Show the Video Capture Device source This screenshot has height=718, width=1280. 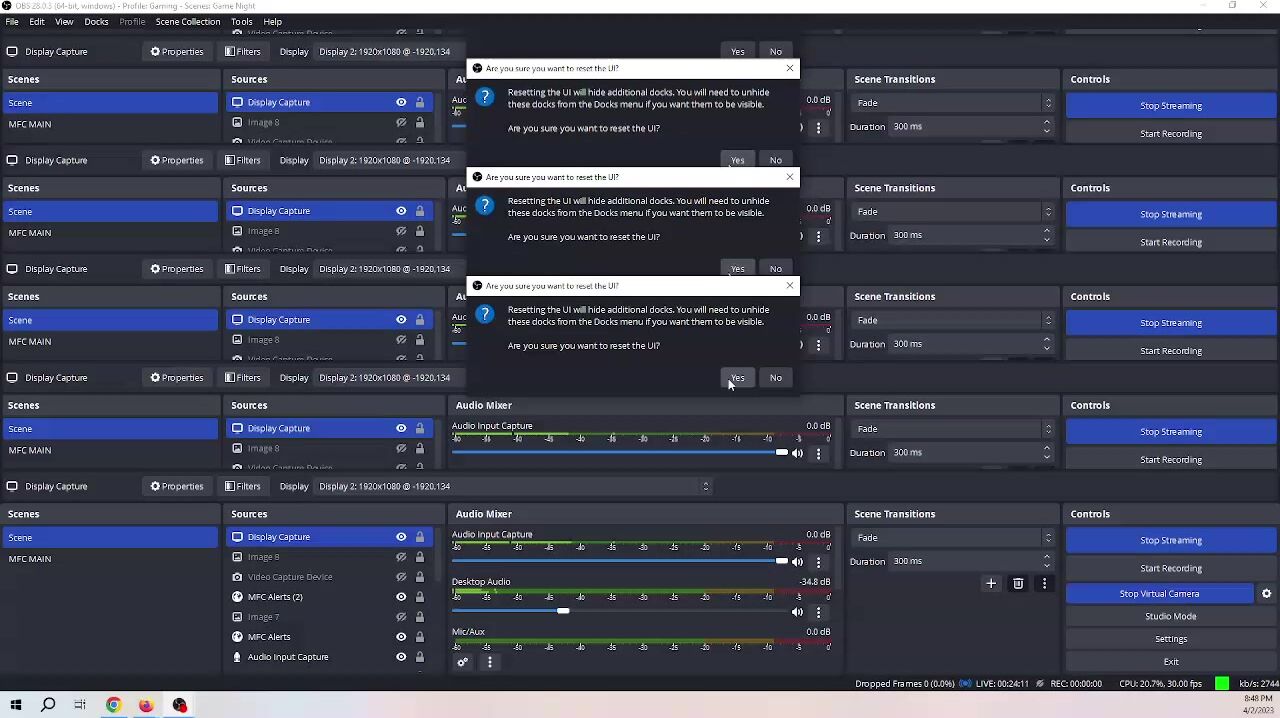point(401,577)
